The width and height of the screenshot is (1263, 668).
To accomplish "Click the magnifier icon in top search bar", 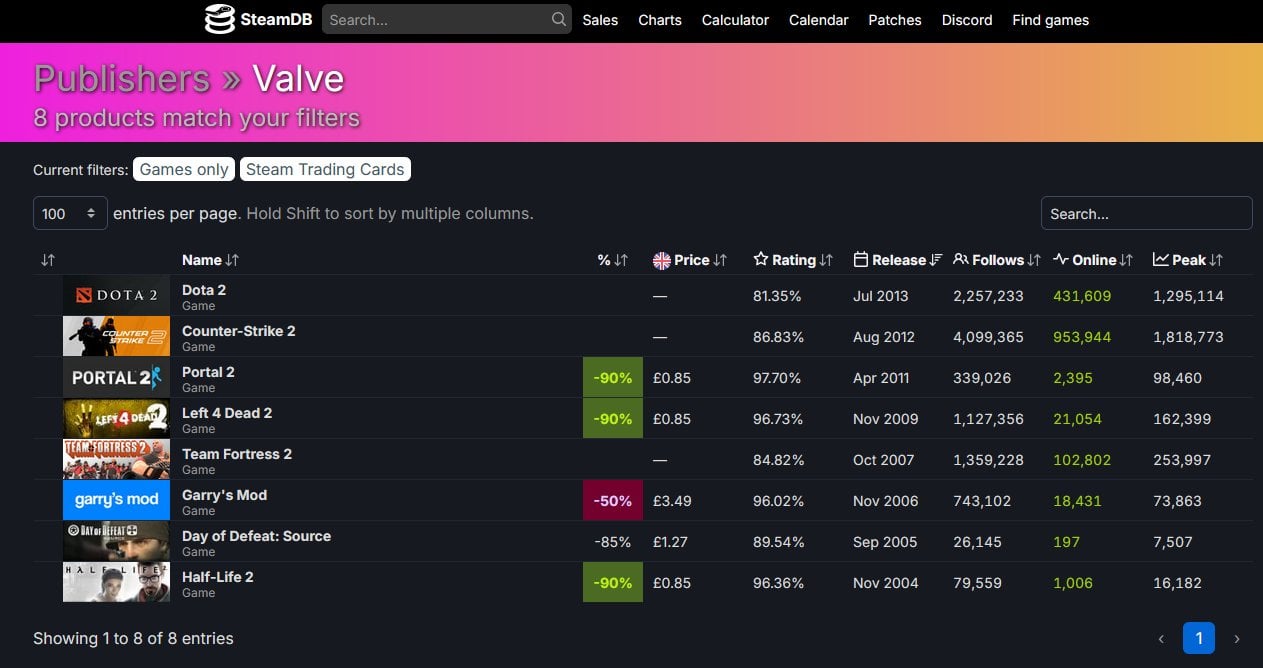I will point(558,19).
